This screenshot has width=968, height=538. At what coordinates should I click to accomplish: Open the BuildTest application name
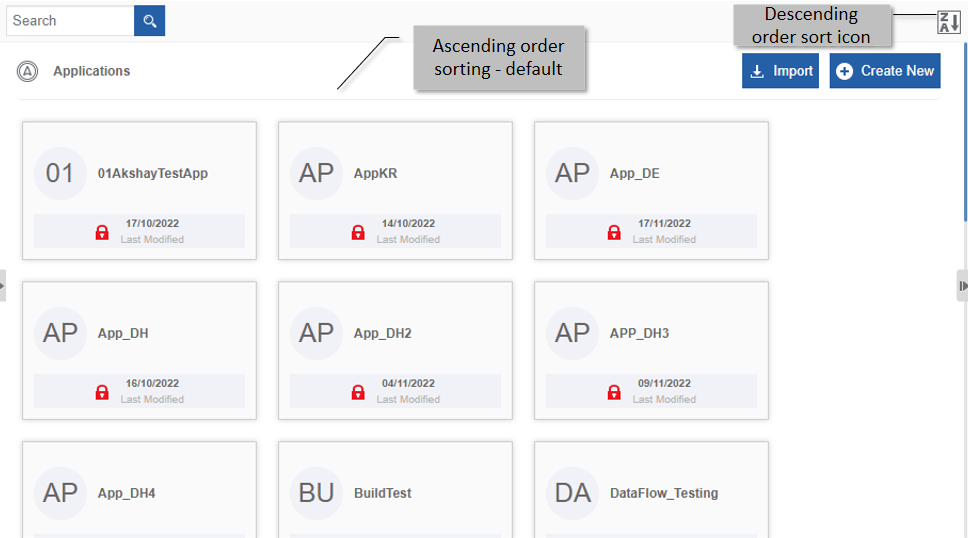tap(383, 493)
